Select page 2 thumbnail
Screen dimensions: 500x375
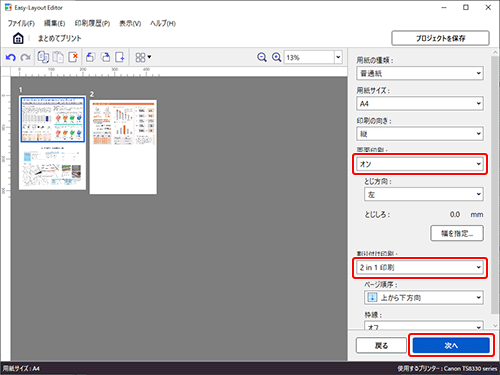tap(123, 147)
